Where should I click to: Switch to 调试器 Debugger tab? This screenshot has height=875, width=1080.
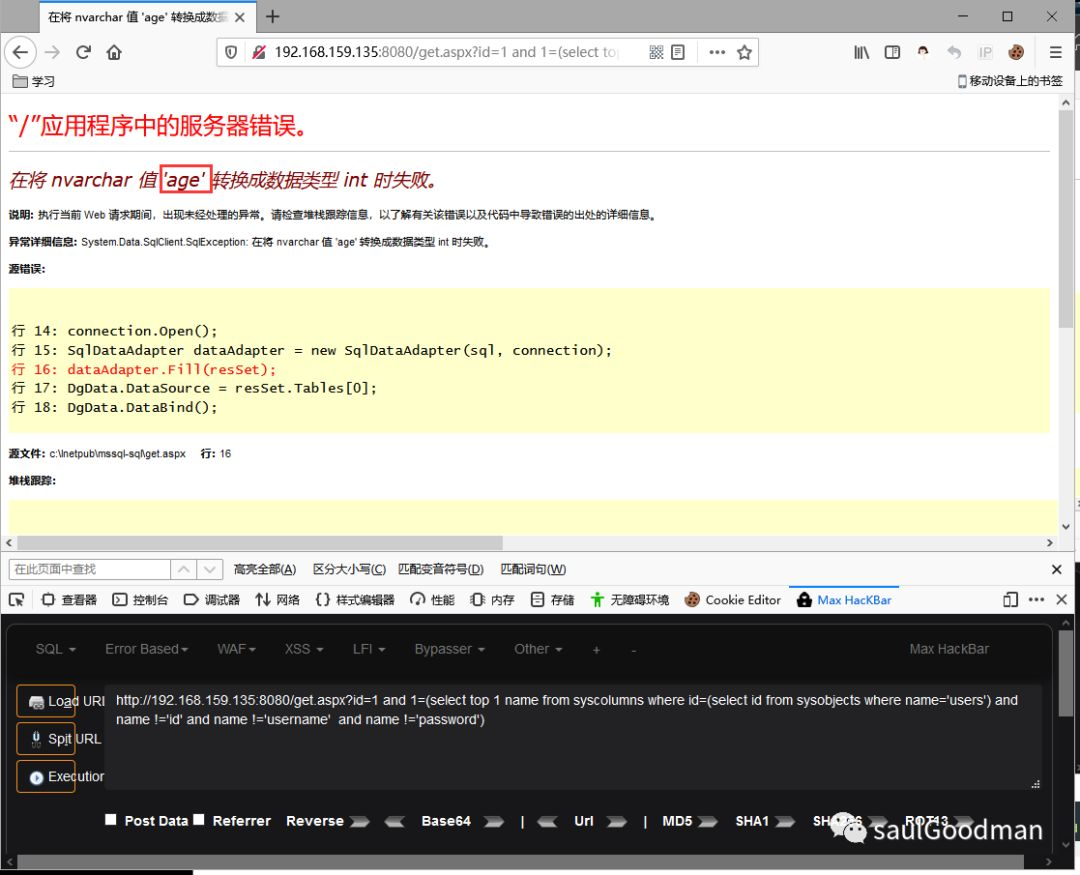[x=211, y=600]
